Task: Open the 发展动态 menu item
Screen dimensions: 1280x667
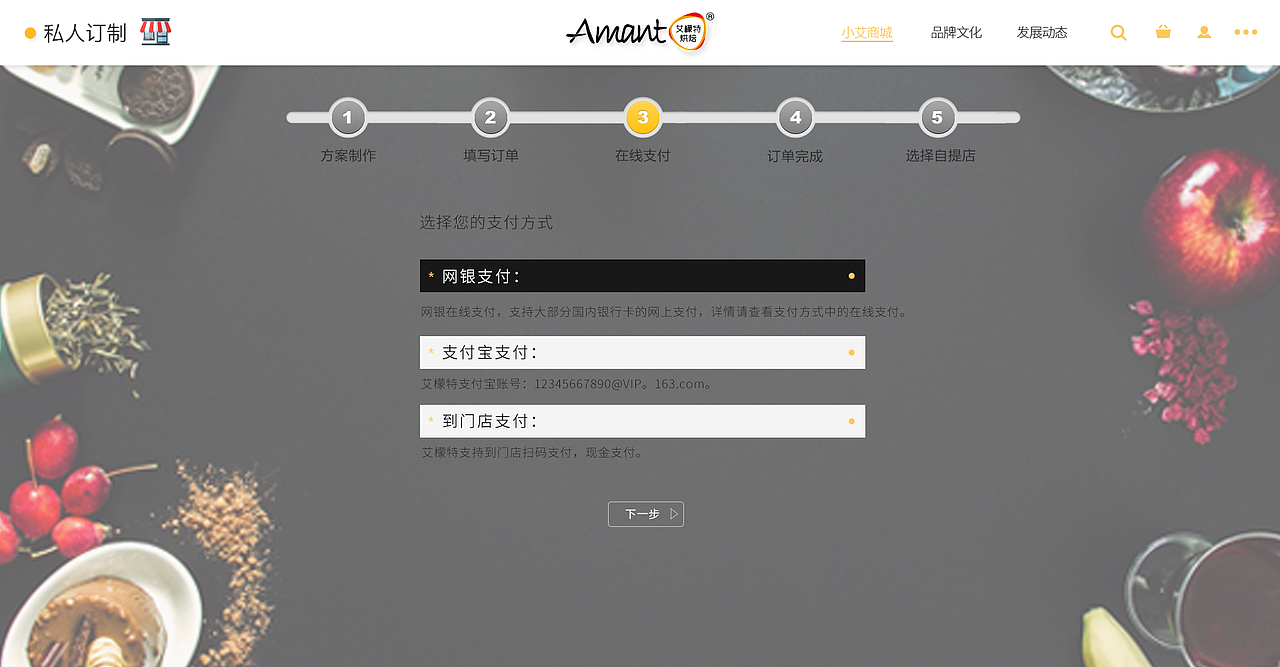Action: (1041, 32)
